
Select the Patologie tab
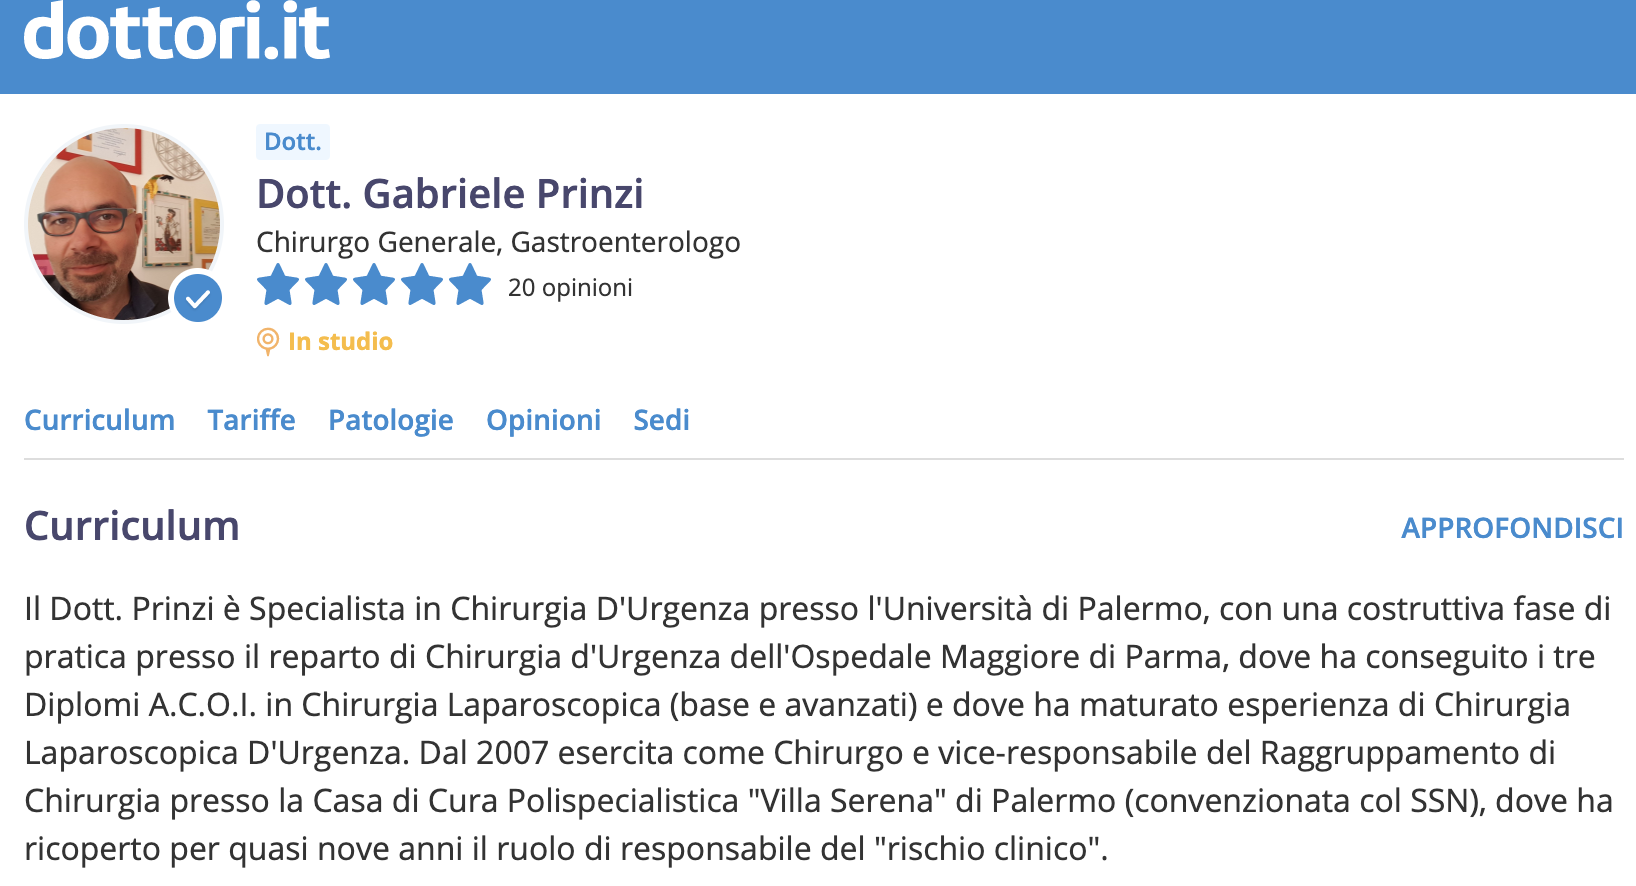click(391, 420)
